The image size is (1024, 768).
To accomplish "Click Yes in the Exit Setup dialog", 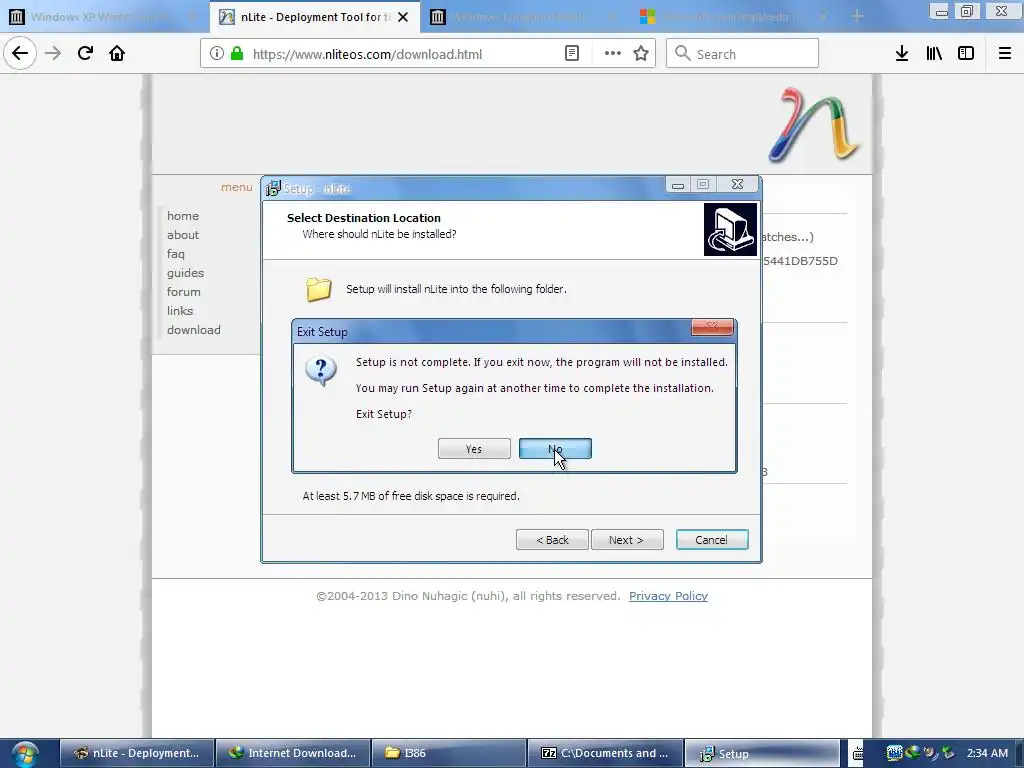I will [x=474, y=449].
